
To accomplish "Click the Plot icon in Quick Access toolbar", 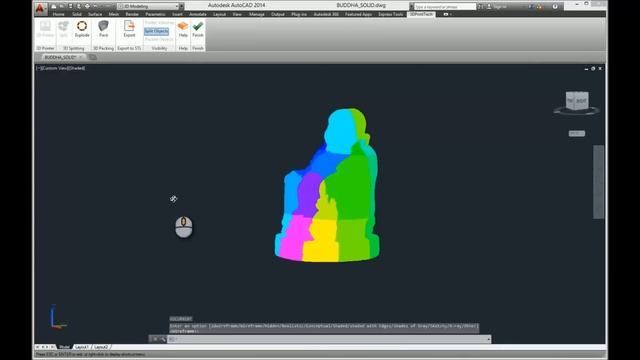I will click(x=87, y=6).
